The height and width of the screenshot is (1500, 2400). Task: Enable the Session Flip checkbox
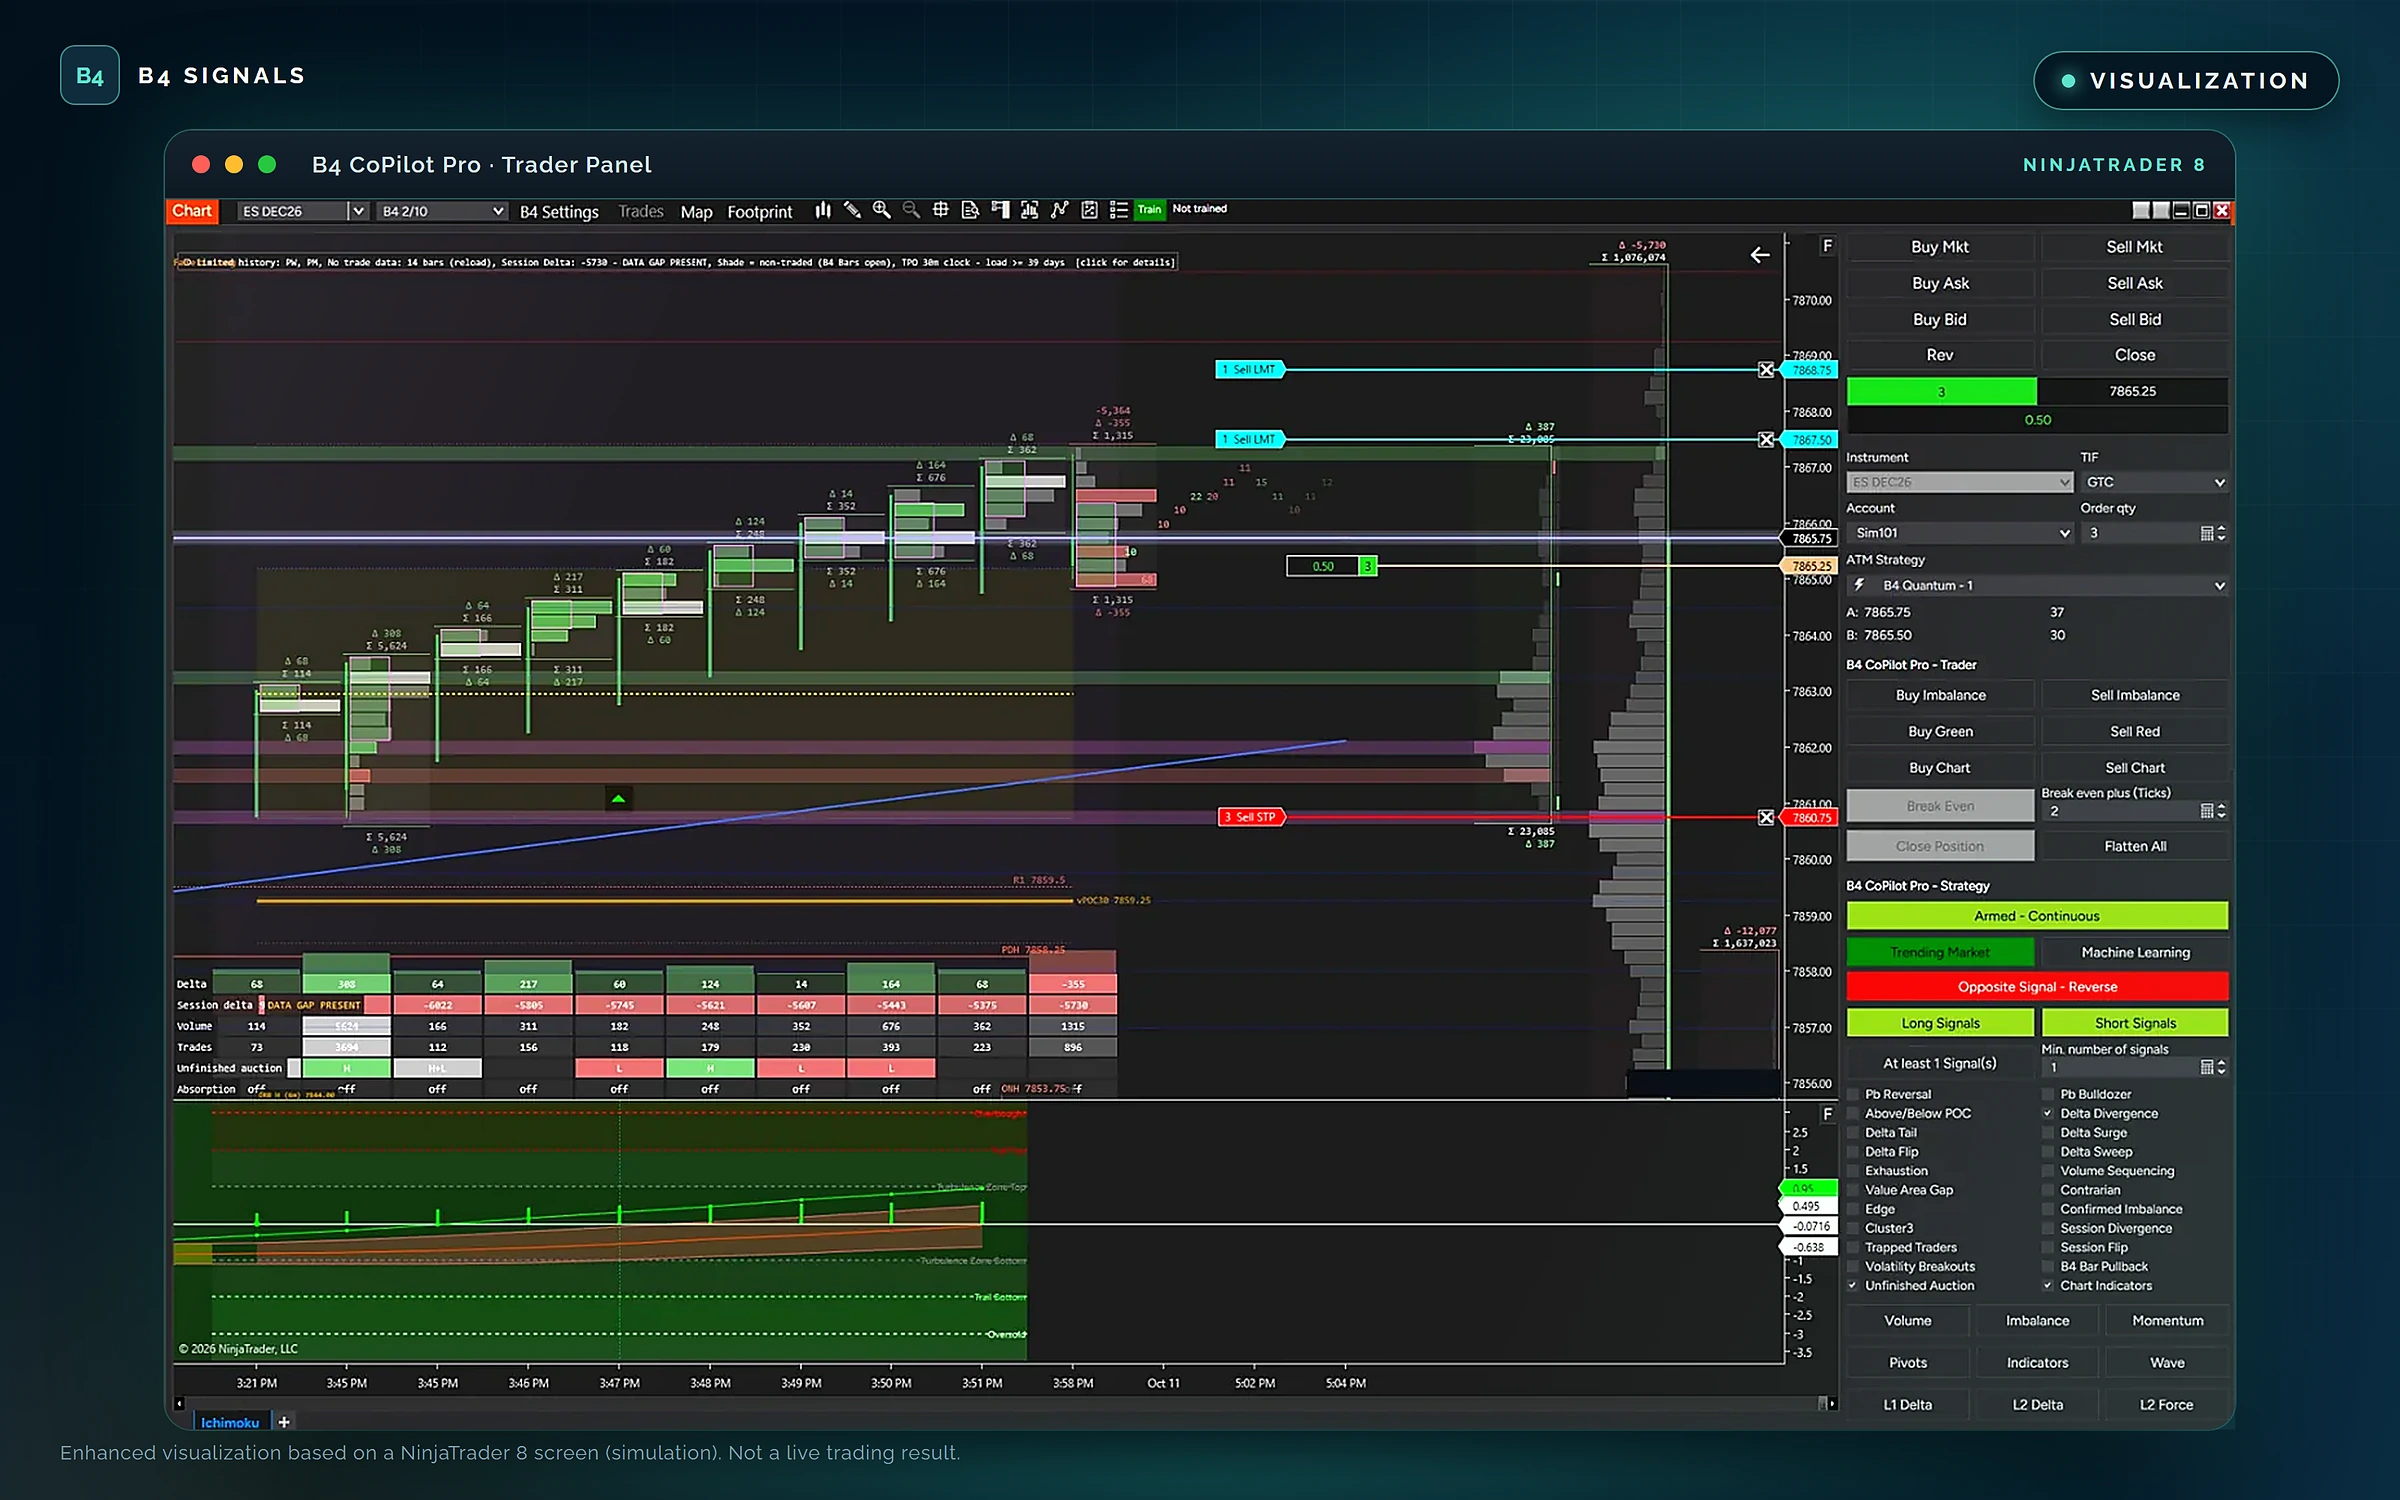[x=2048, y=1248]
